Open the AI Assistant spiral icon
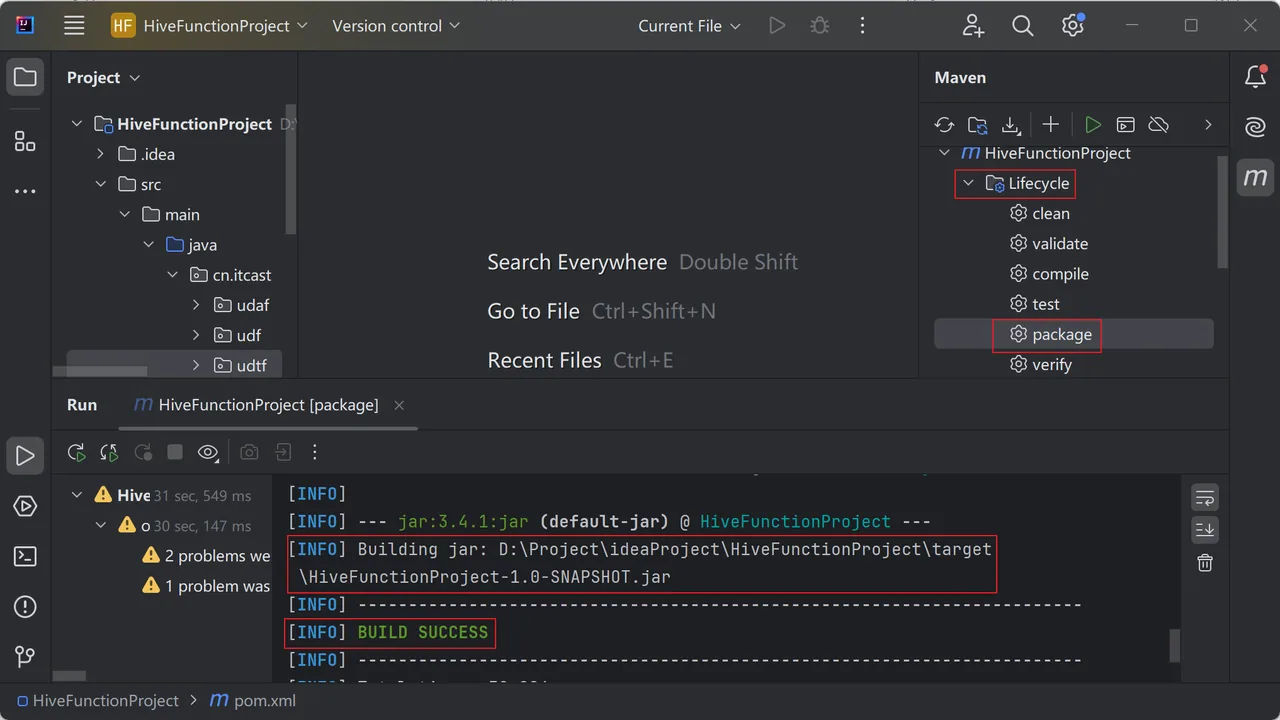Image resolution: width=1280 pixels, height=720 pixels. tap(1255, 127)
